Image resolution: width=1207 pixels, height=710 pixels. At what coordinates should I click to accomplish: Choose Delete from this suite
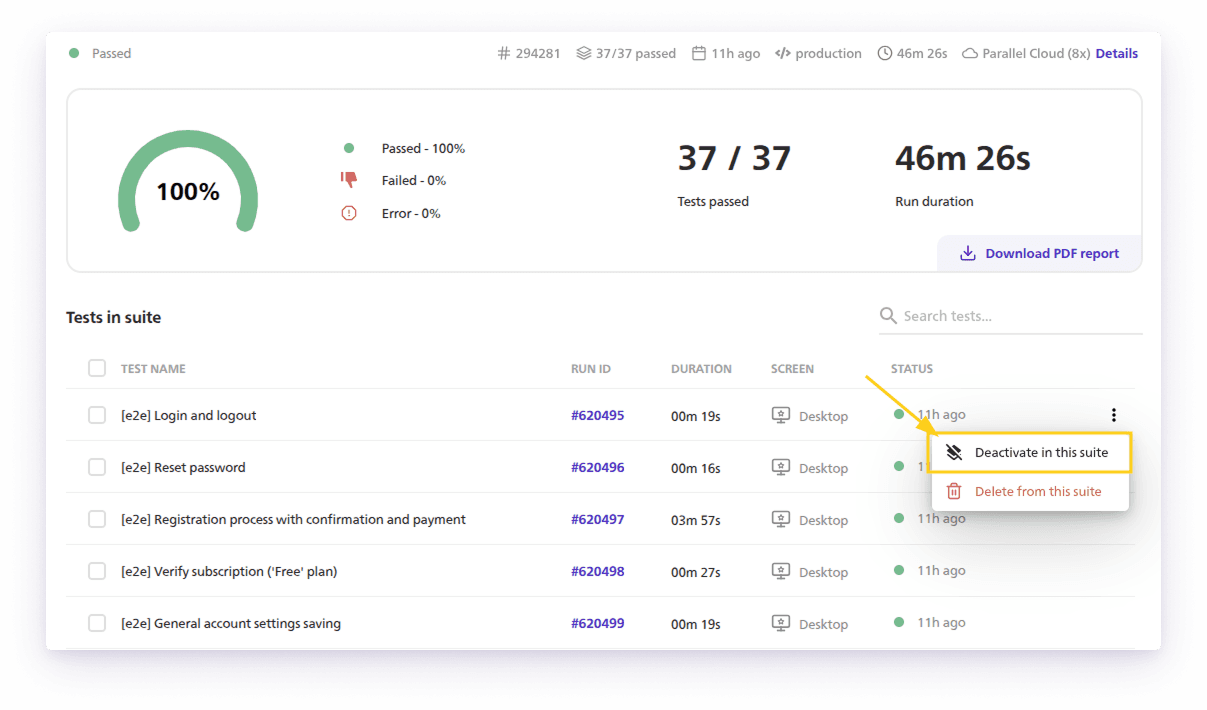[1037, 491]
